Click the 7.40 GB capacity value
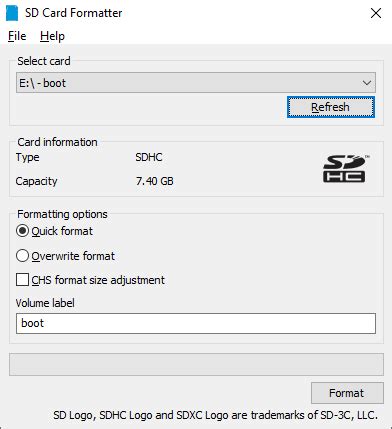The width and height of the screenshot is (392, 429). [155, 181]
